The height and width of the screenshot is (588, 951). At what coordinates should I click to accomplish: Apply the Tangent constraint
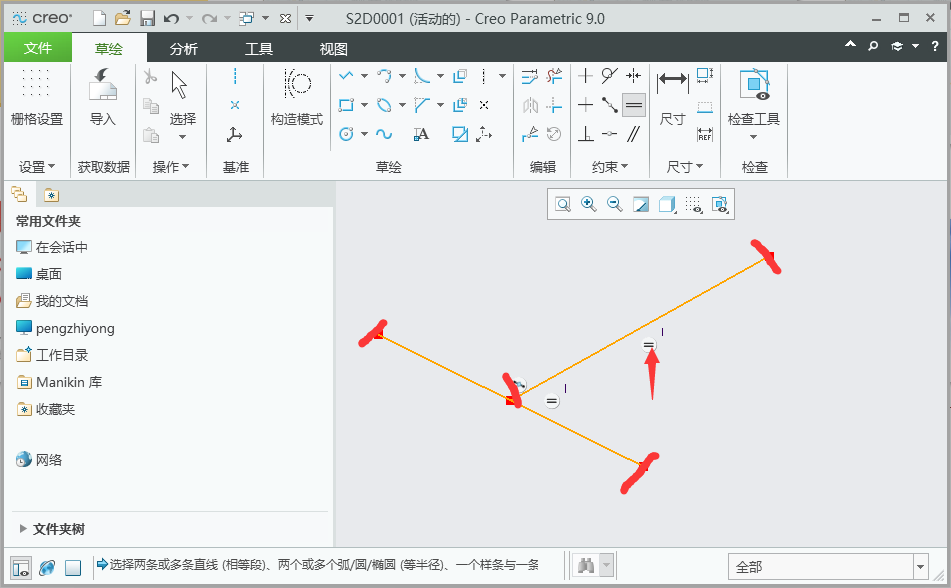pos(610,76)
